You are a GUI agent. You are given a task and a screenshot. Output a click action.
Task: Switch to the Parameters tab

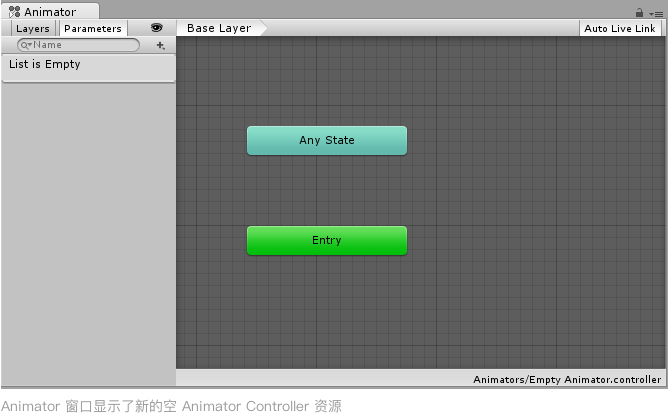93,29
